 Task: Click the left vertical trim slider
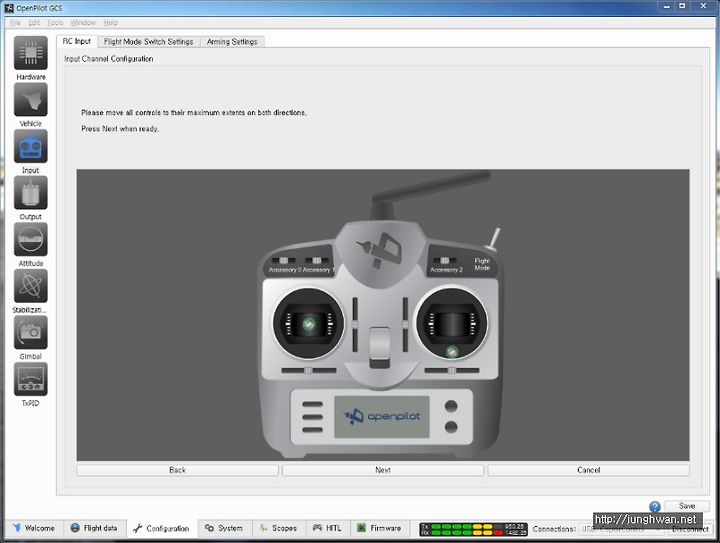pos(355,325)
